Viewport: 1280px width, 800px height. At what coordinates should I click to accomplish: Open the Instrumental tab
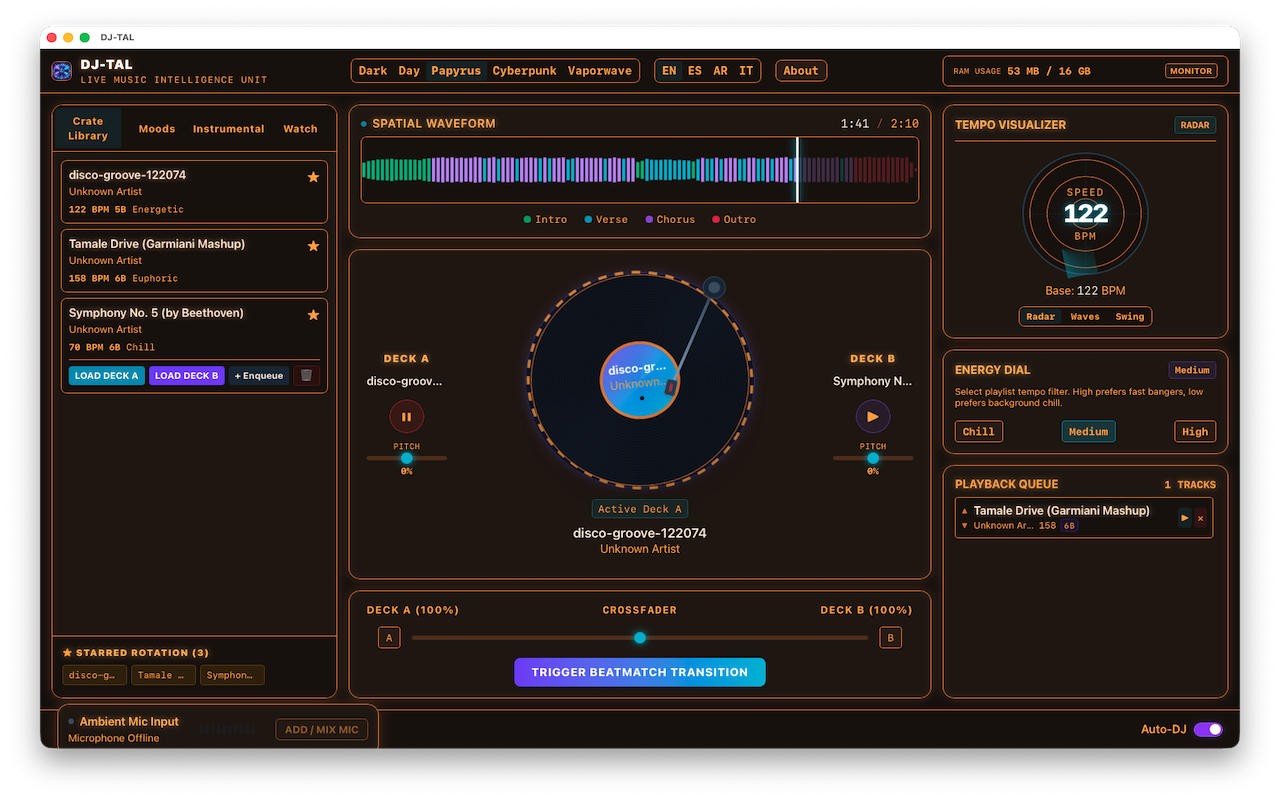229,129
